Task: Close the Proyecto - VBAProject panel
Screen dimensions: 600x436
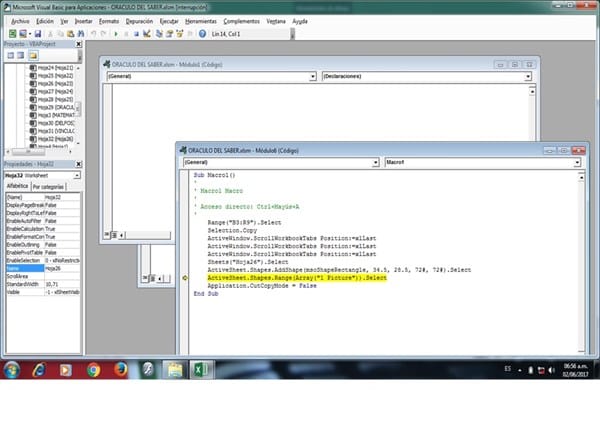Action: point(80,44)
